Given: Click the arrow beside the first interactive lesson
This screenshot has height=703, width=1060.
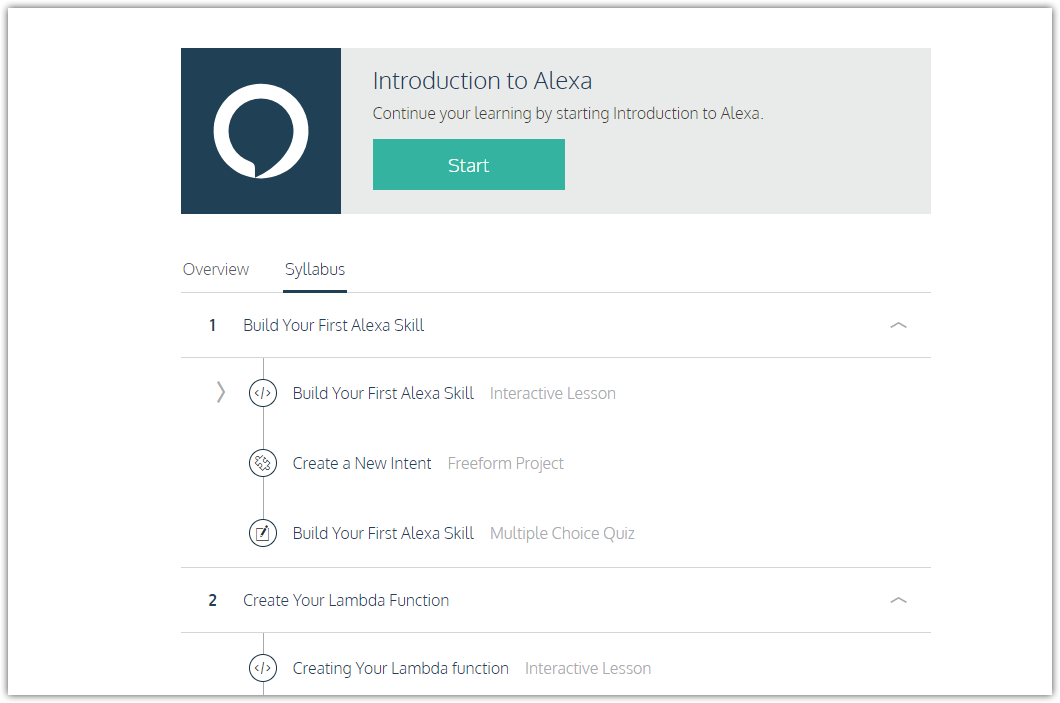Looking at the screenshot, I should 220,392.
